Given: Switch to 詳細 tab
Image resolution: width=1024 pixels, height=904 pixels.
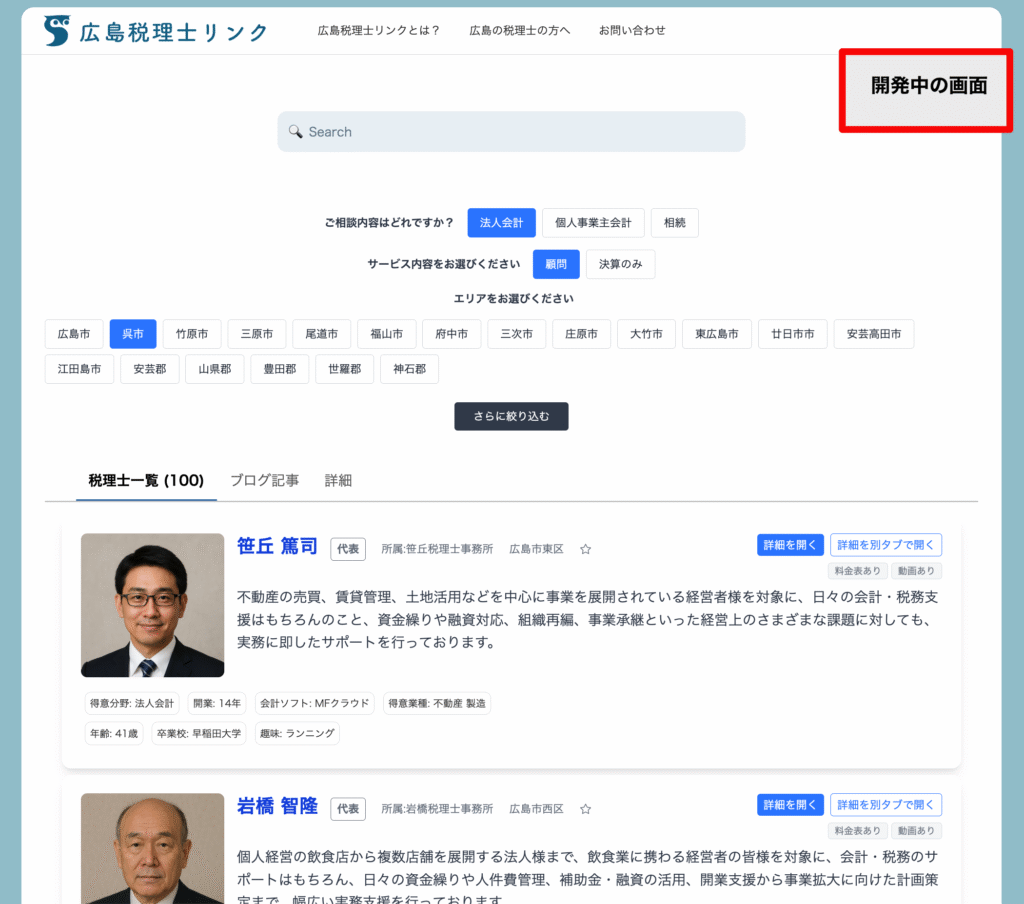Looking at the screenshot, I should pyautogui.click(x=338, y=481).
